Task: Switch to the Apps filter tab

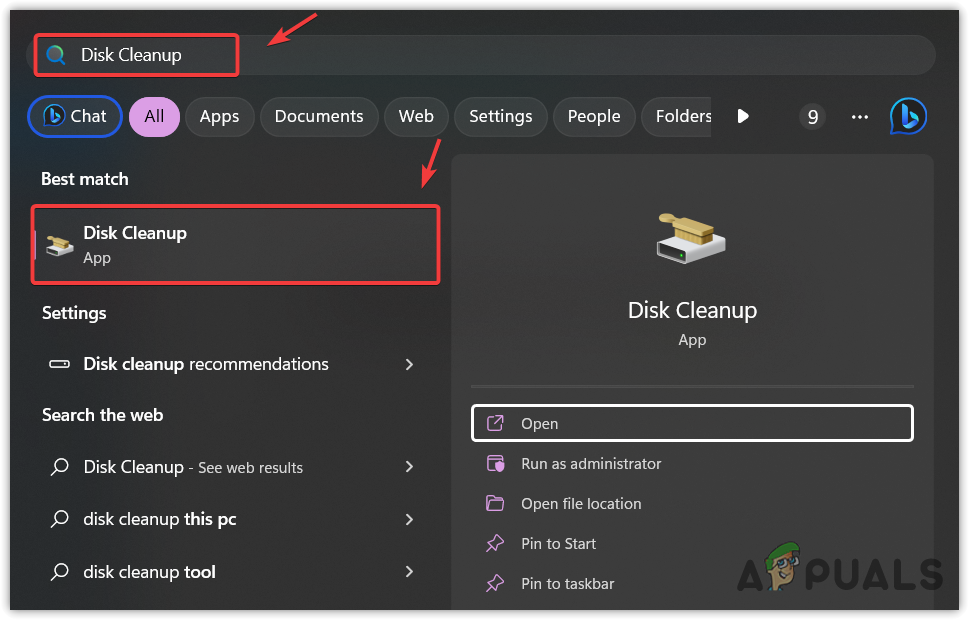Action: [219, 116]
